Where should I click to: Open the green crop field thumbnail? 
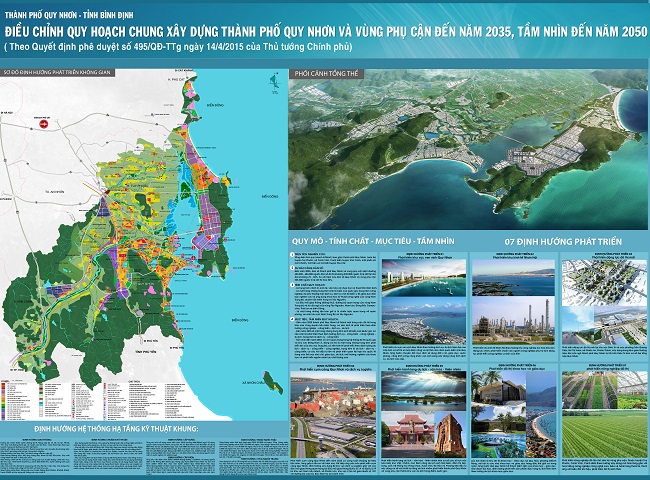coord(604,434)
